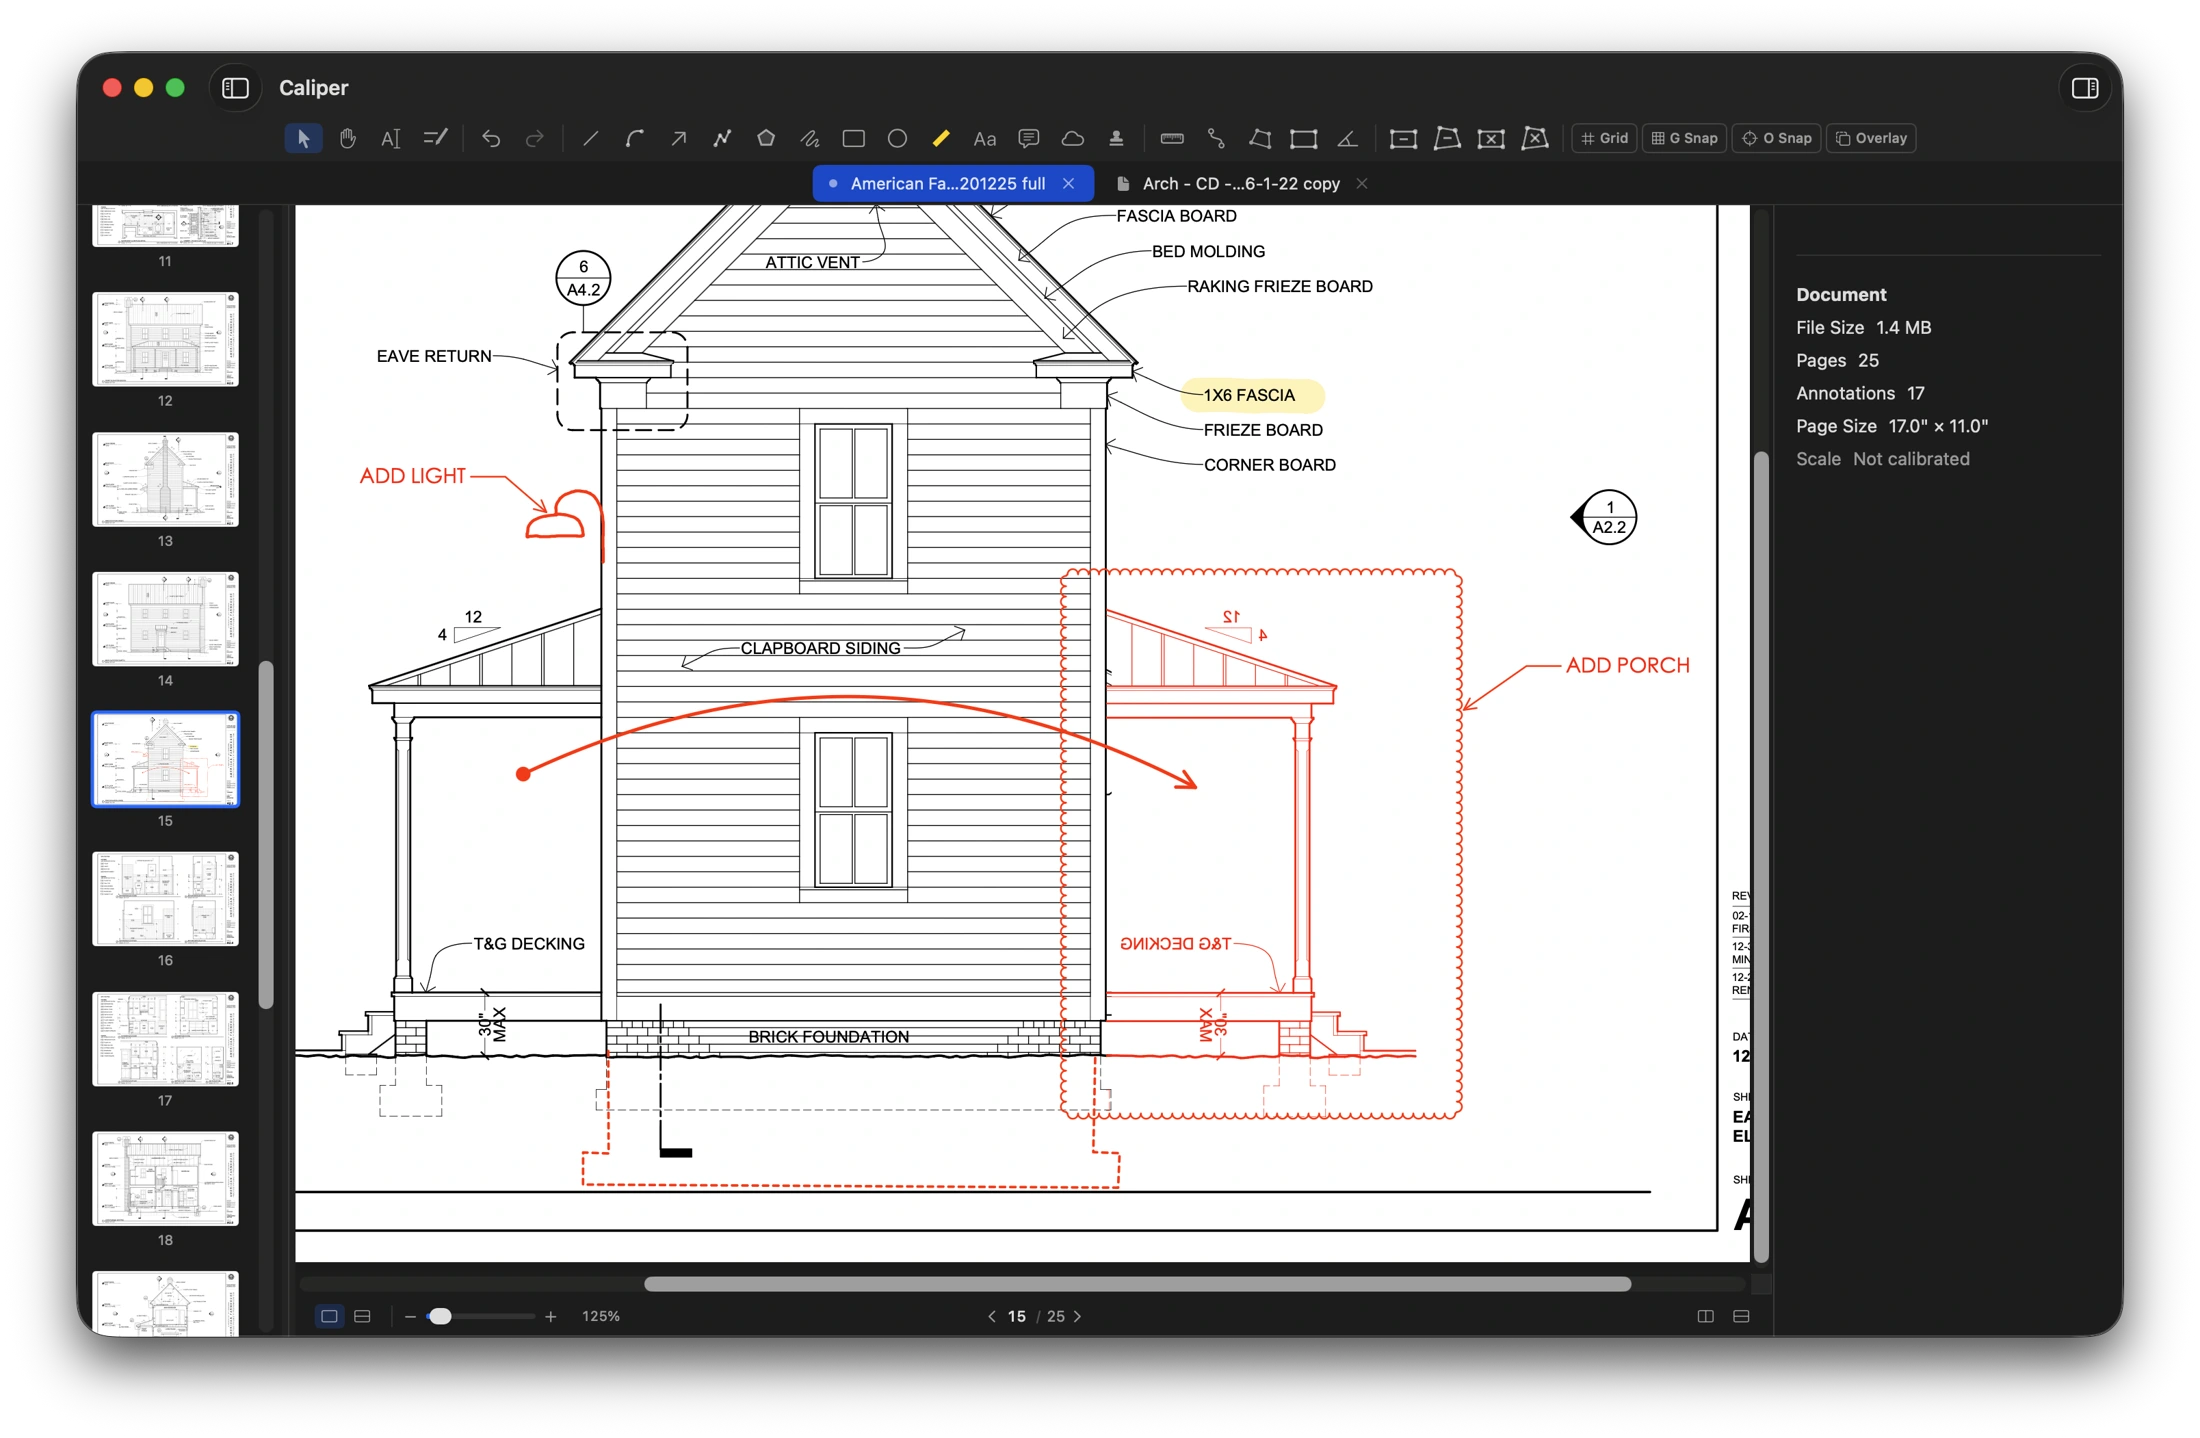
Task: Toggle the right inspector panel
Action: [2085, 88]
